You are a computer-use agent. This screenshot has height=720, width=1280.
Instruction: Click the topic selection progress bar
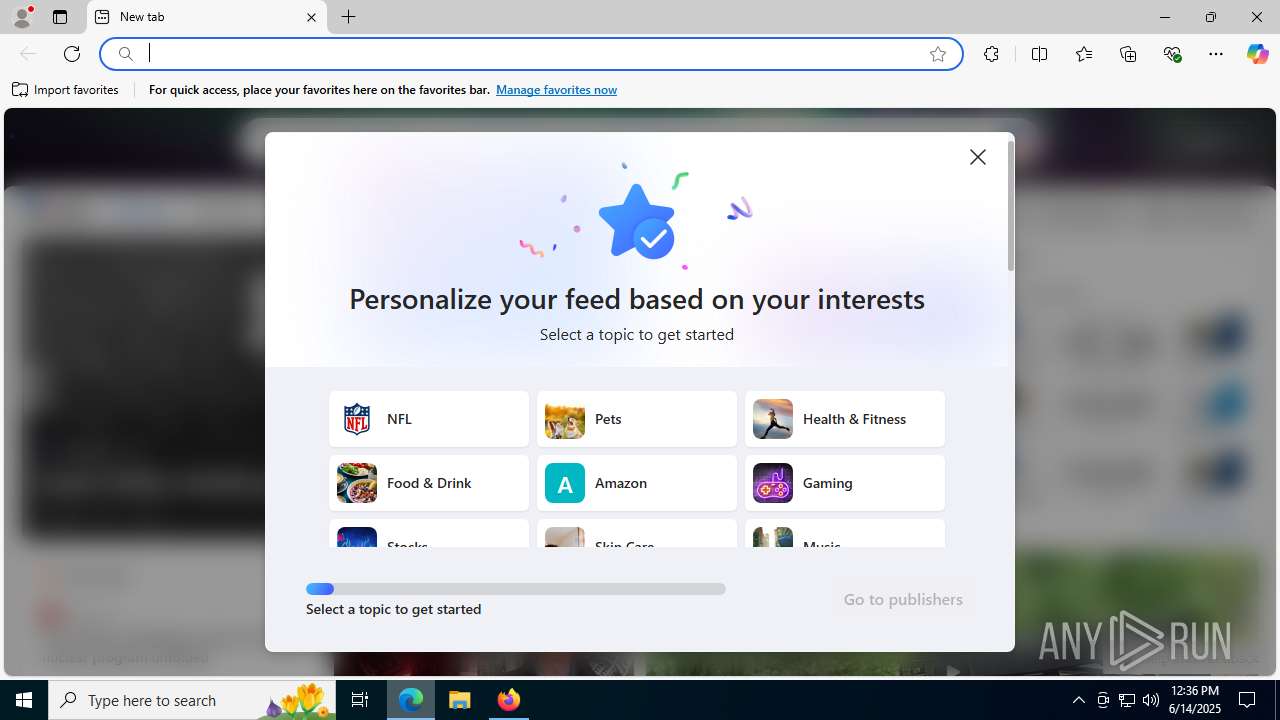coord(516,589)
